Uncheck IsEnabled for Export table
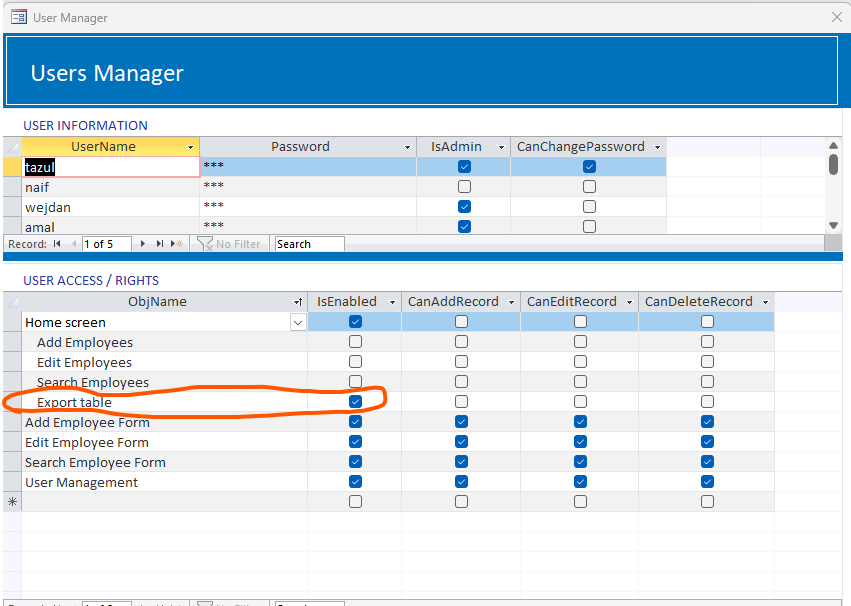The height and width of the screenshot is (606, 851). pyautogui.click(x=355, y=402)
